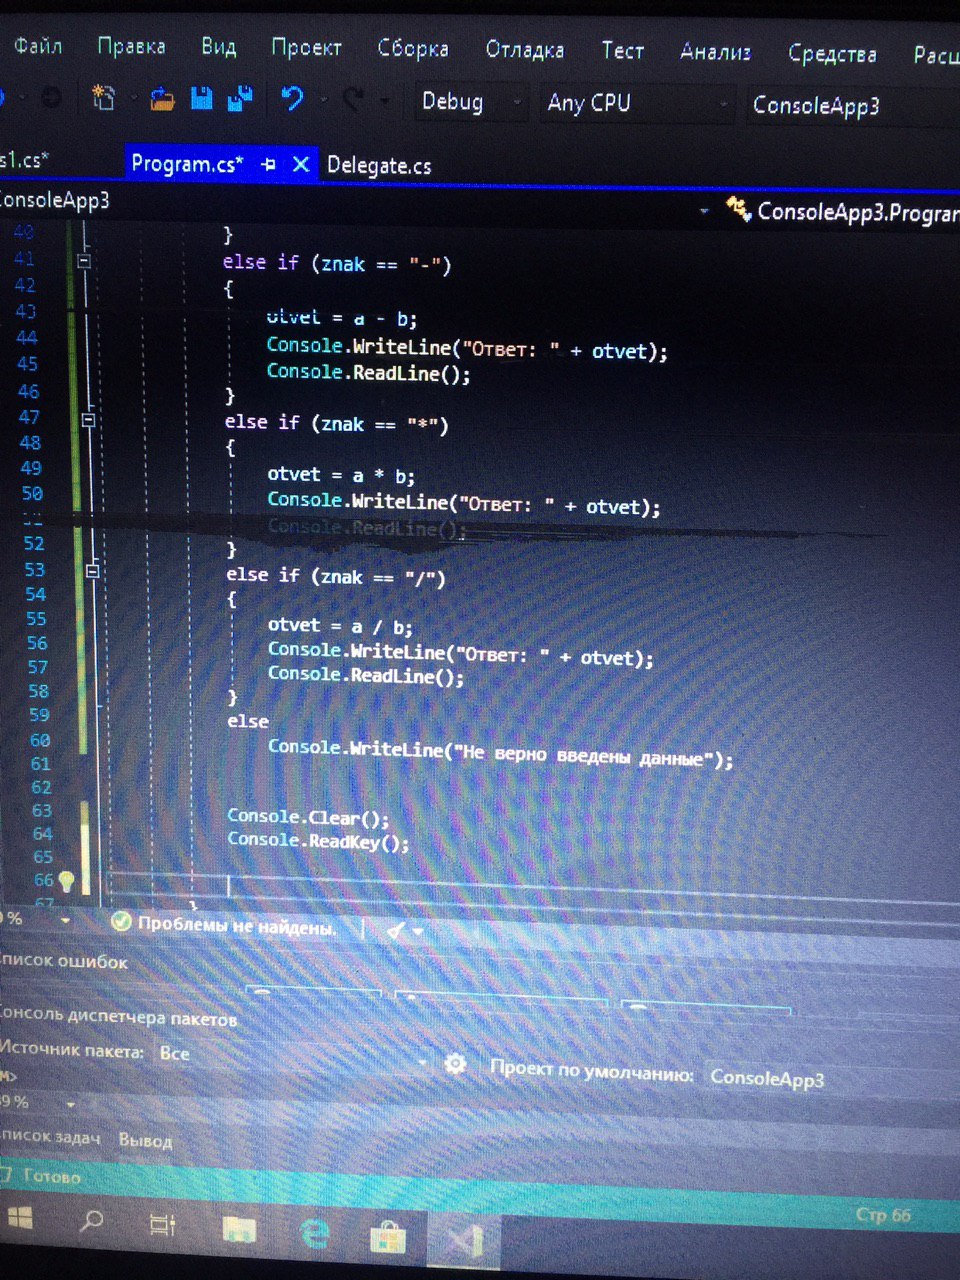Click the New Item toolbar icon
Image resolution: width=960 pixels, height=1280 pixels.
tap(103, 98)
